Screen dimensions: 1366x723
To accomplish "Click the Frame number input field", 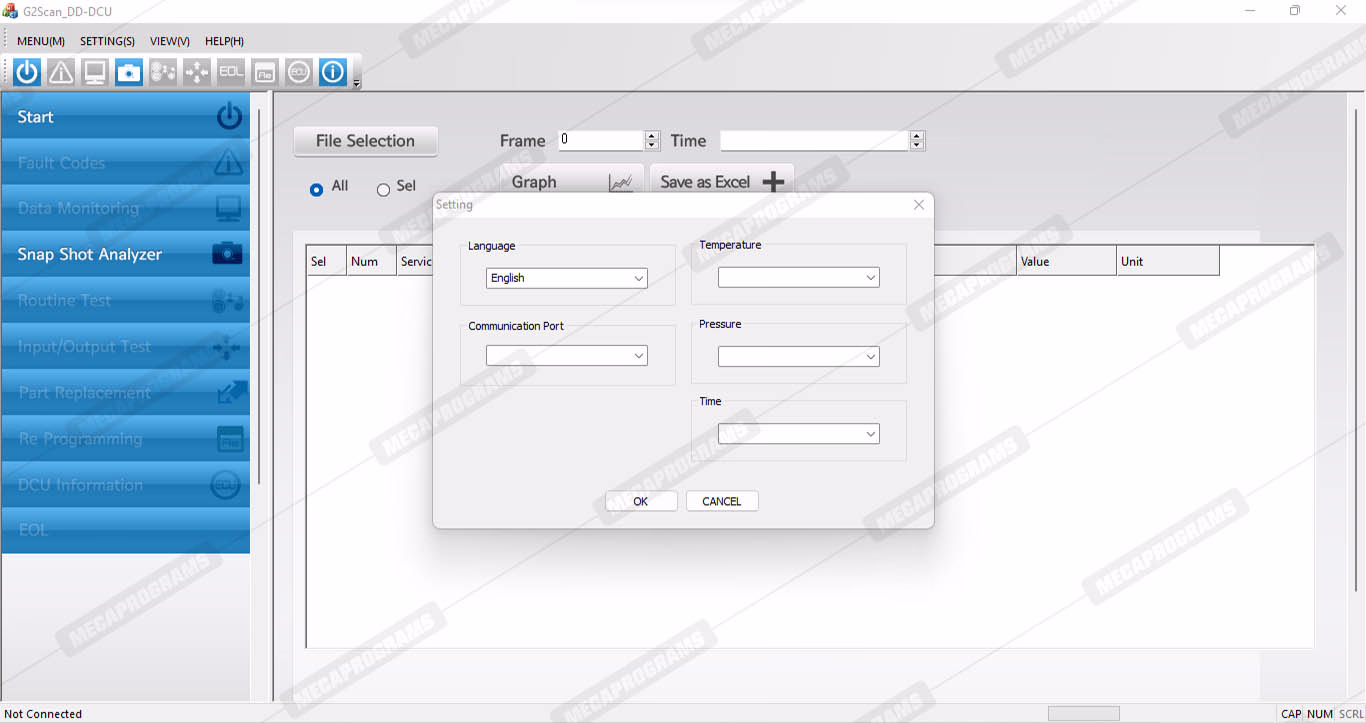I will coord(600,141).
